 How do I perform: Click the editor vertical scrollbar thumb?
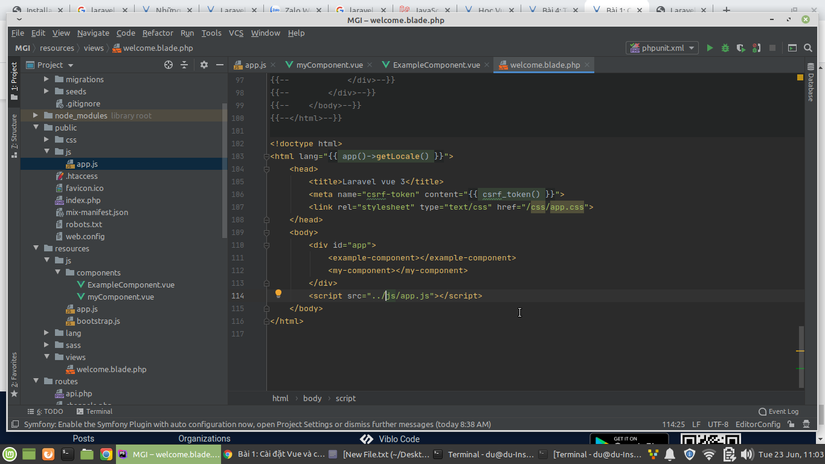tap(801, 356)
